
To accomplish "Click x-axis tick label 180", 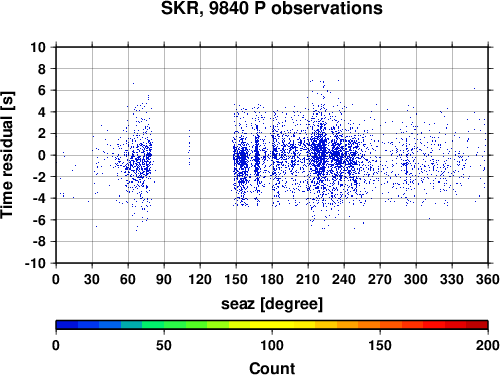I will (x=272, y=279).
